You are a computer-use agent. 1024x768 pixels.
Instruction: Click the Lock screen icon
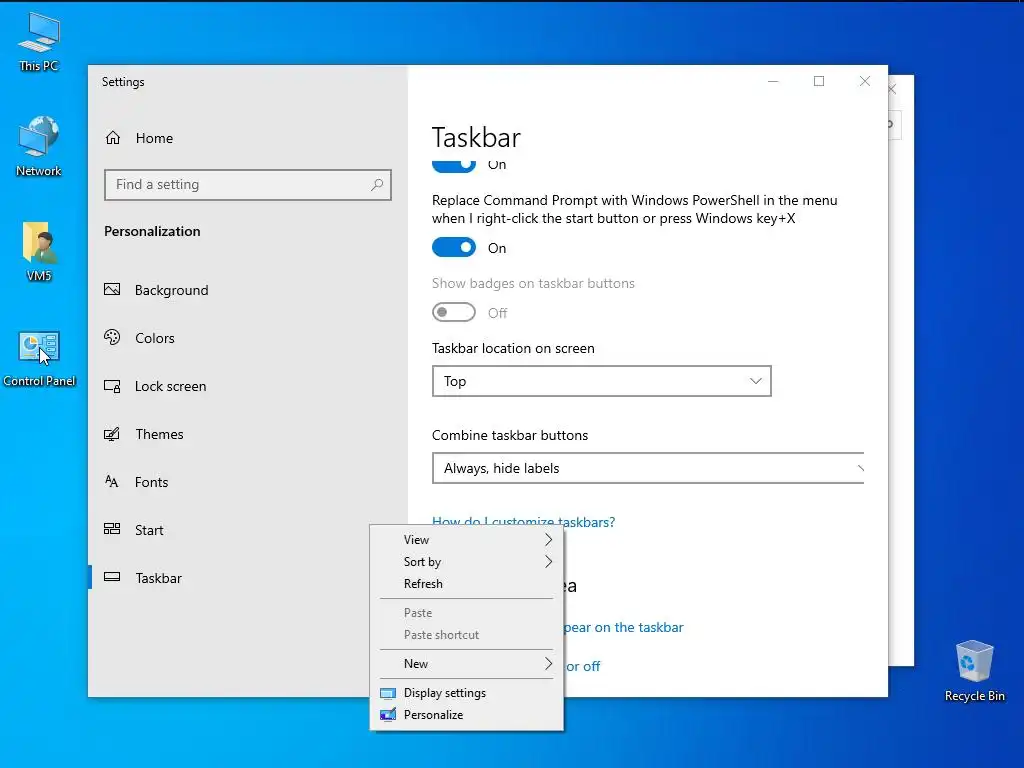tap(112, 386)
